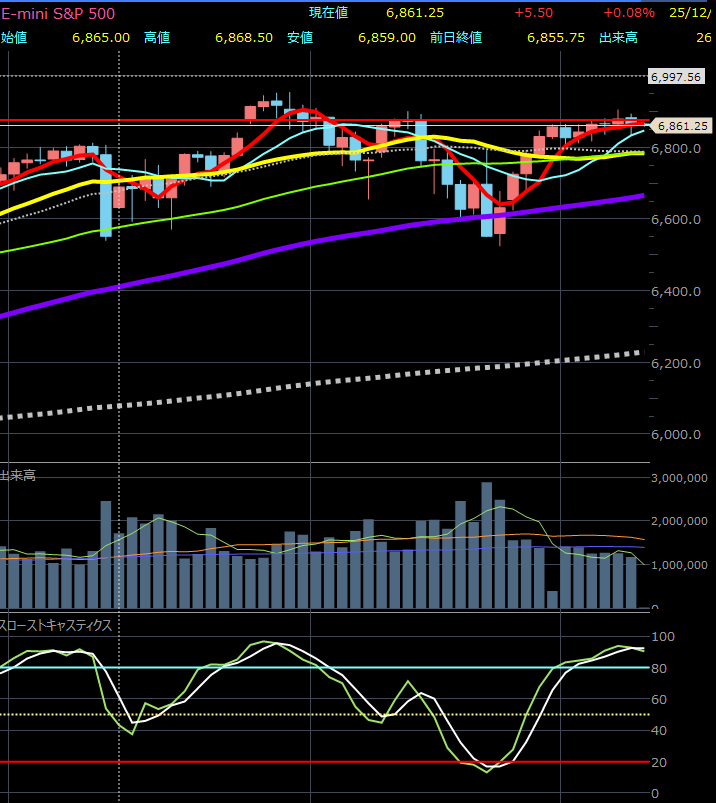Click the 6,997.56 price tag on axis

678,76
